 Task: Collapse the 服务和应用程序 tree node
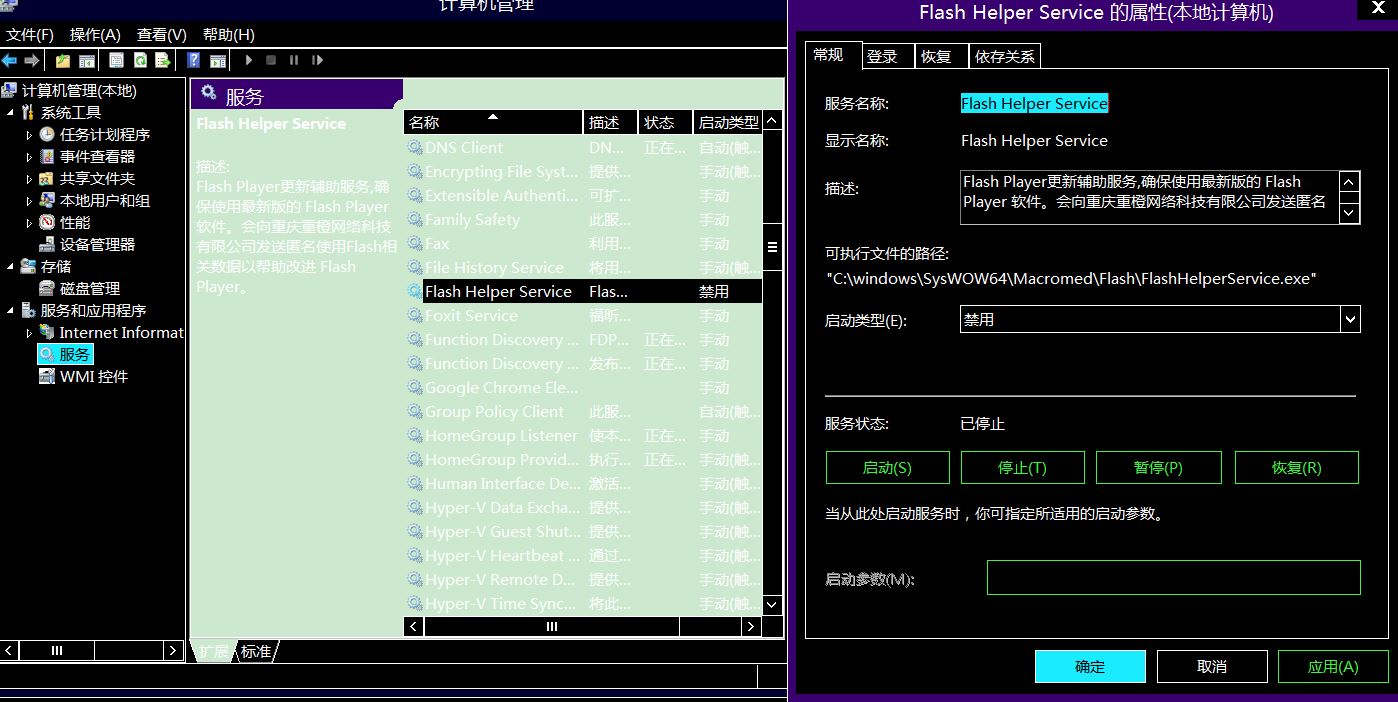pyautogui.click(x=10, y=311)
